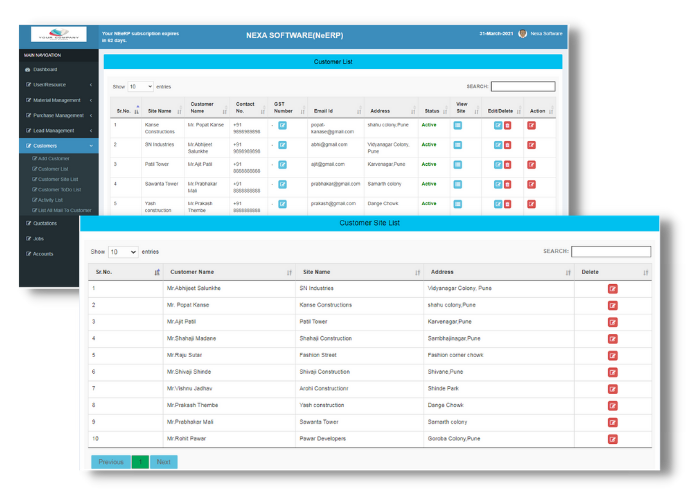Click the Previous pagination button
The height and width of the screenshot is (500, 700).
(x=111, y=462)
